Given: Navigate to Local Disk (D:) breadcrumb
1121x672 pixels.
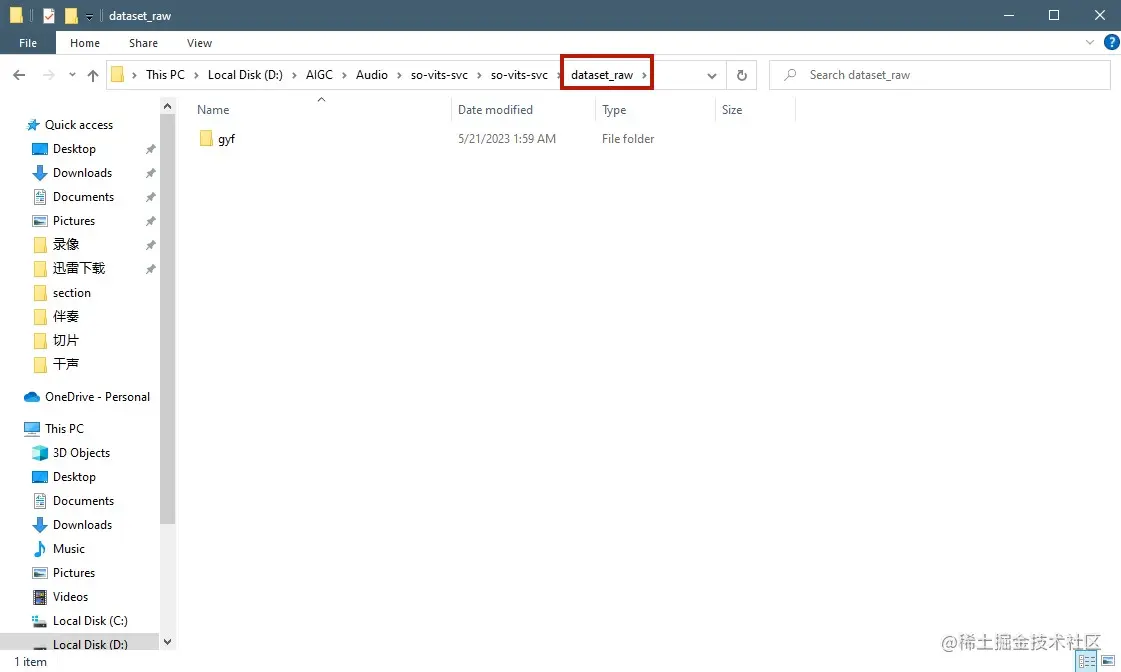Looking at the screenshot, I should [x=245, y=75].
